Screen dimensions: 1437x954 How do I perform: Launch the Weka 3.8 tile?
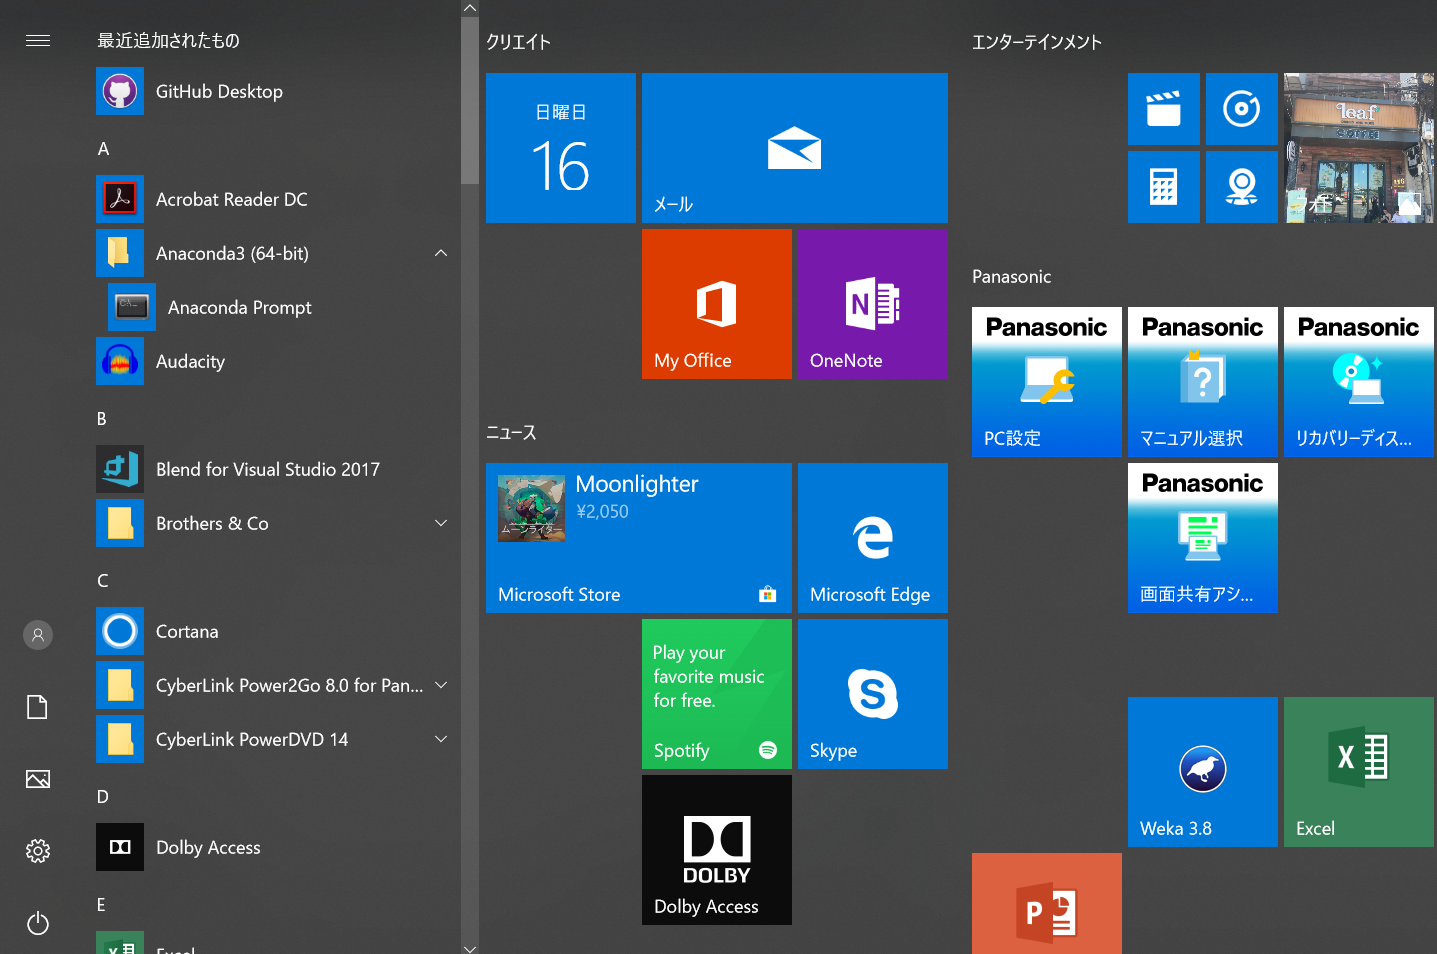point(1203,772)
